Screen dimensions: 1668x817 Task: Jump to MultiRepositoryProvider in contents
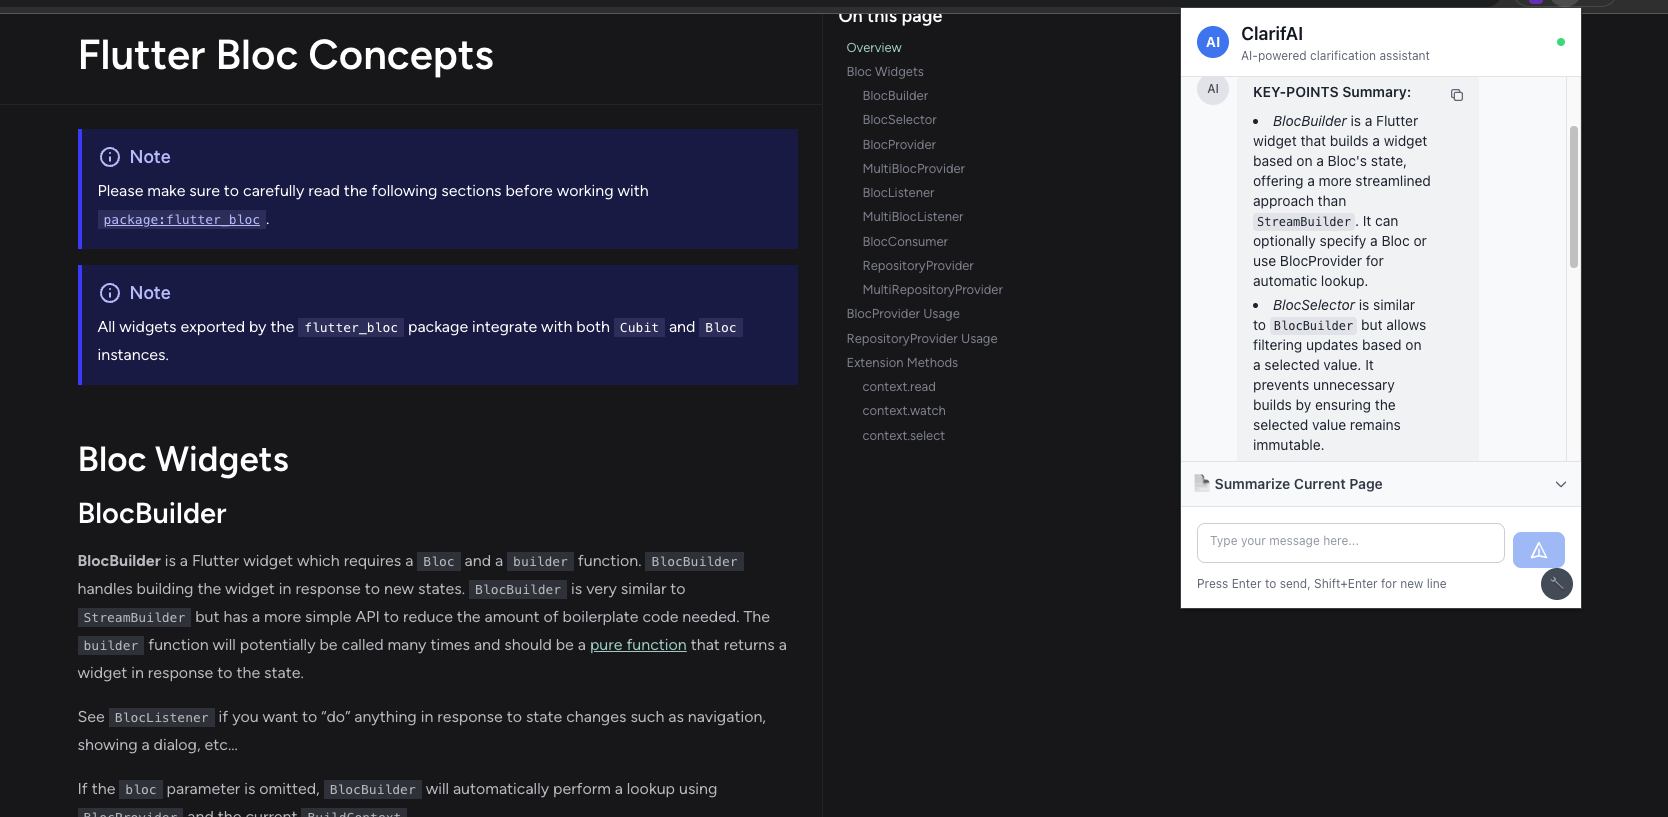(x=932, y=290)
